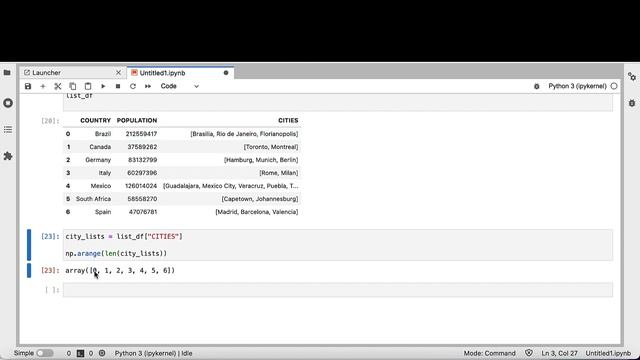Click Python 3 (ipykernel) kernel name button
This screenshot has height=360, width=640.
click(577, 86)
